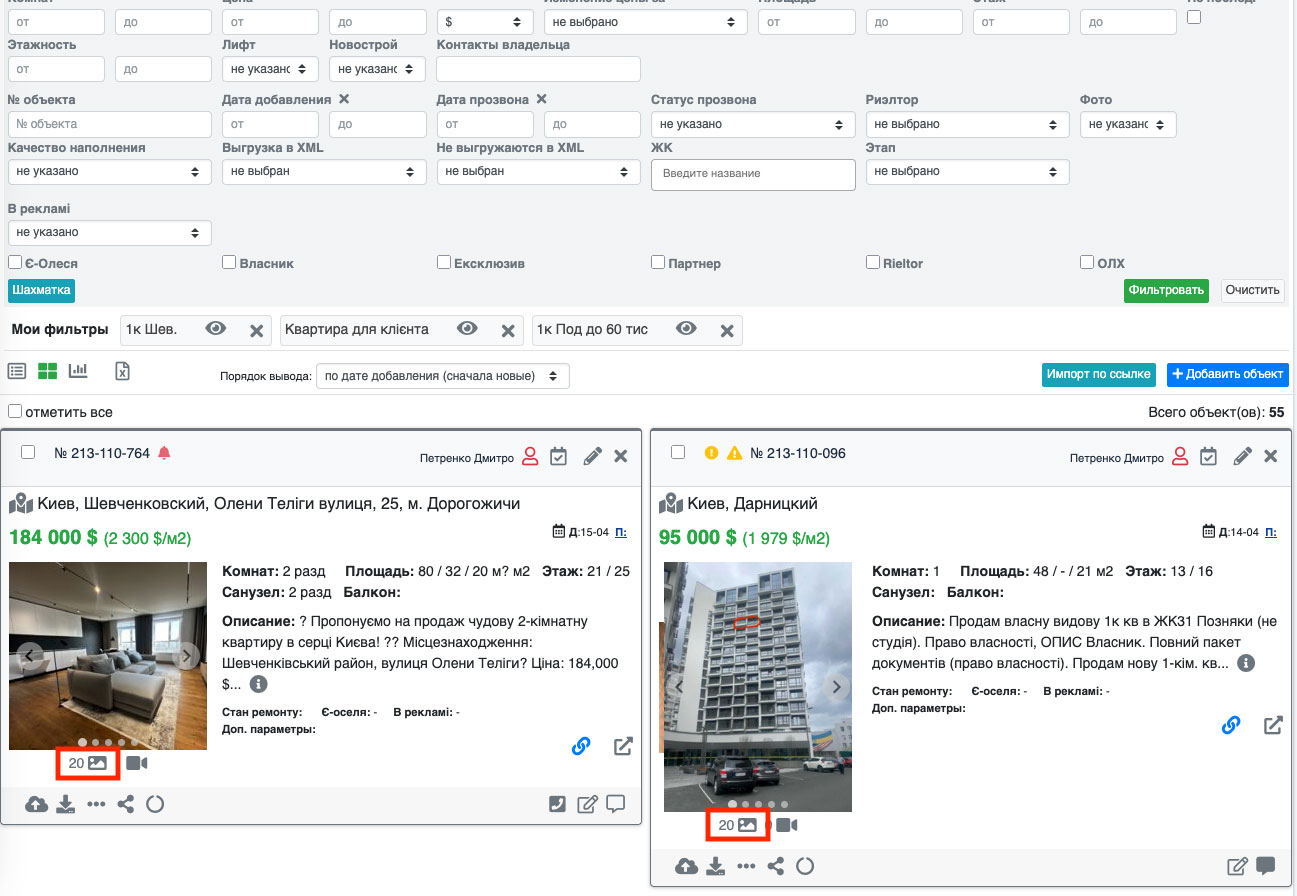Copy the link for the Дарницкий listing
The height and width of the screenshot is (896, 1297).
click(1231, 725)
